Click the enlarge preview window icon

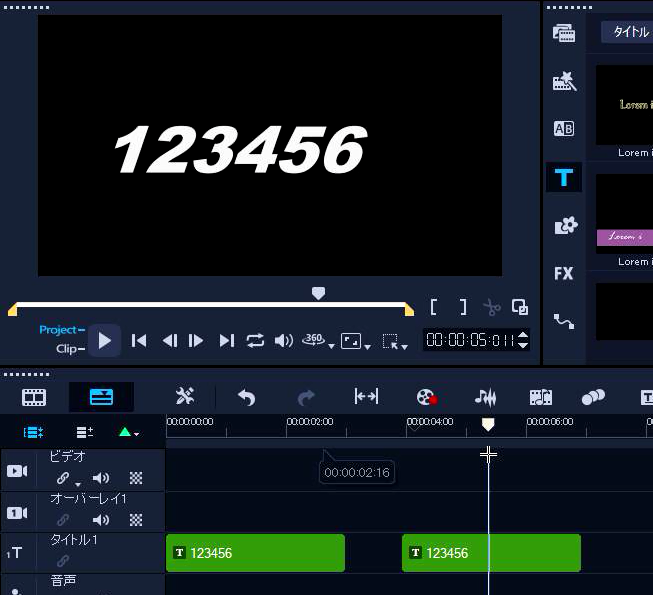pyautogui.click(x=520, y=307)
